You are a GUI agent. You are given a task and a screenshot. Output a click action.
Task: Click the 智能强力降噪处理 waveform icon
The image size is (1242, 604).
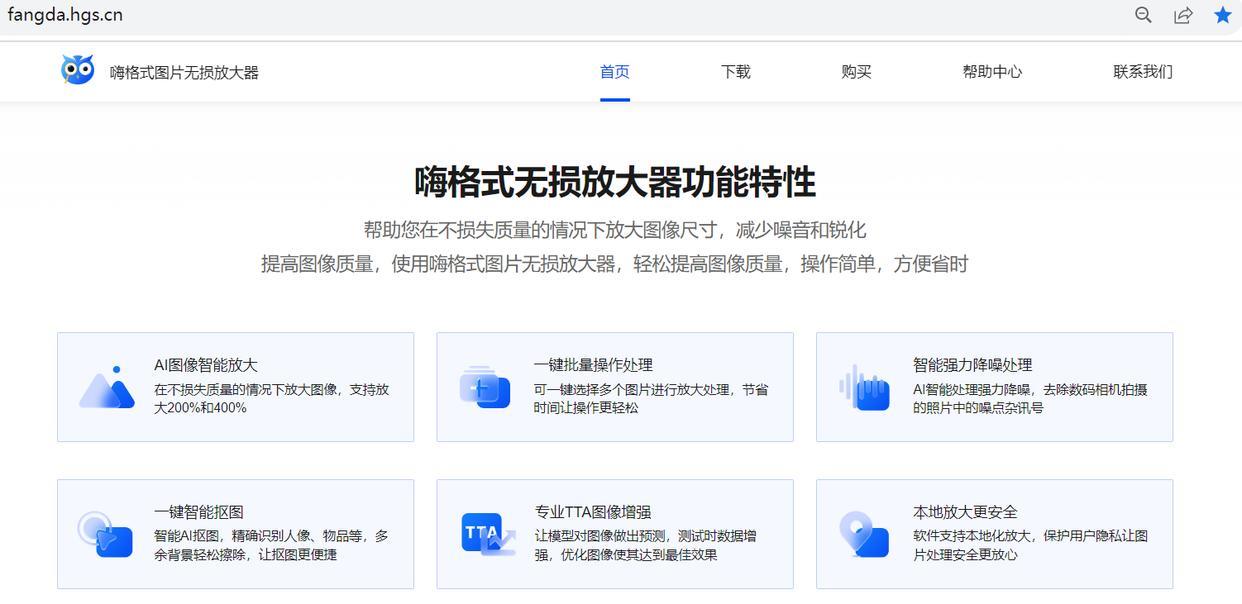click(x=865, y=387)
